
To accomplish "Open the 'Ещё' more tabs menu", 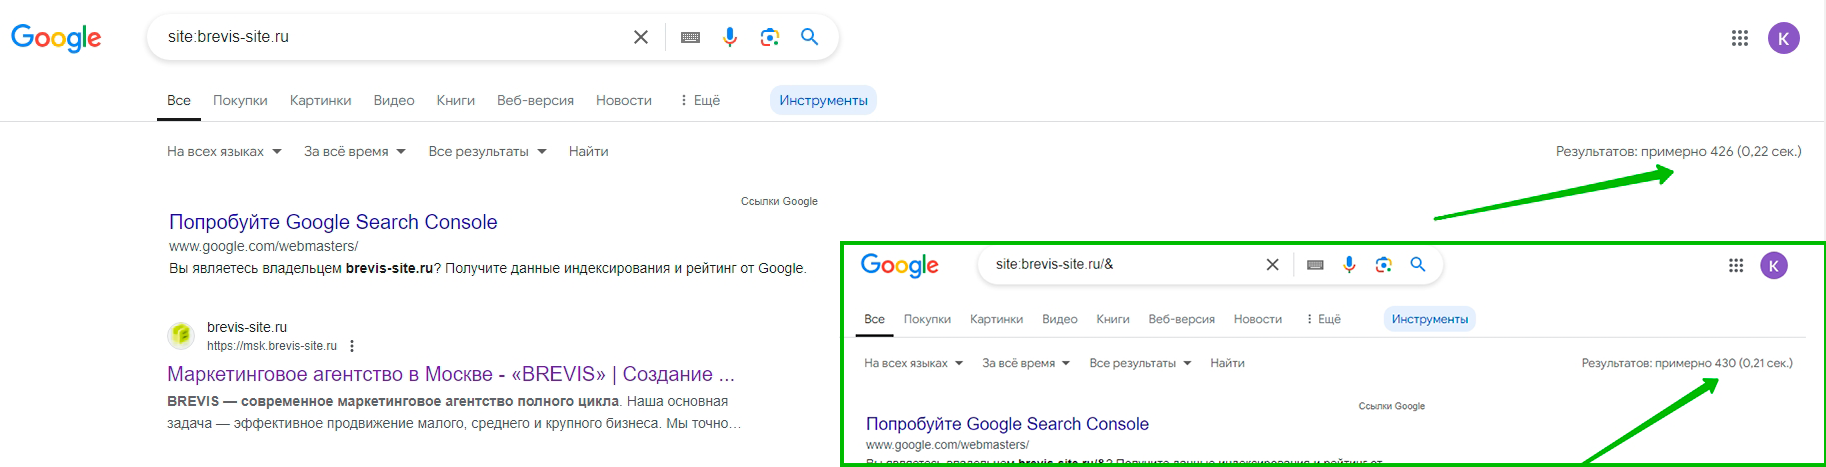I will 700,101.
